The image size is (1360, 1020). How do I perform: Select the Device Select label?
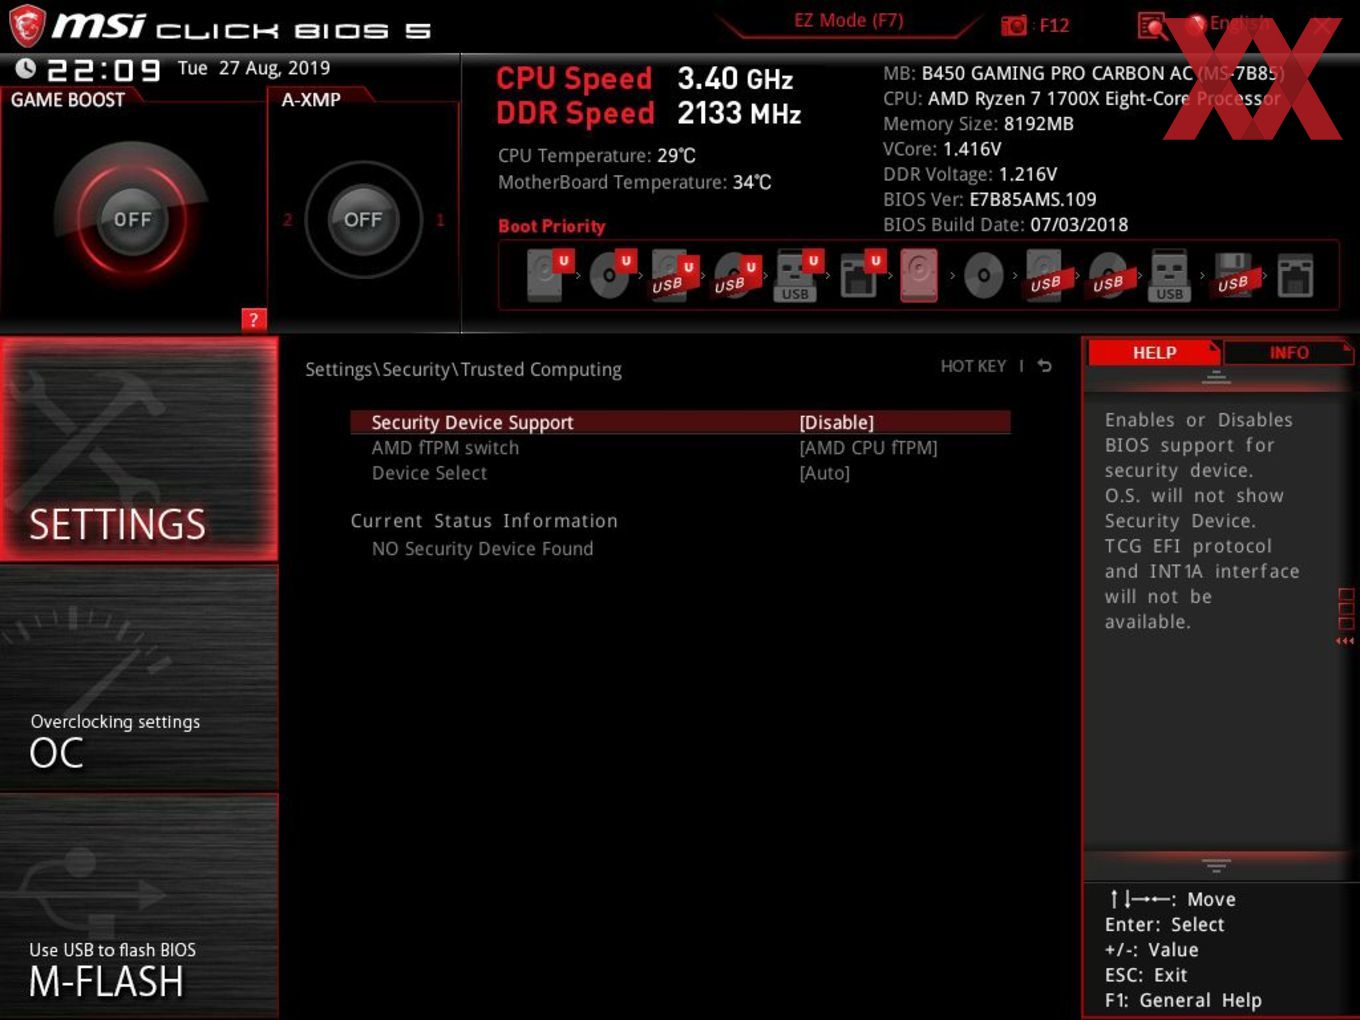click(x=429, y=473)
